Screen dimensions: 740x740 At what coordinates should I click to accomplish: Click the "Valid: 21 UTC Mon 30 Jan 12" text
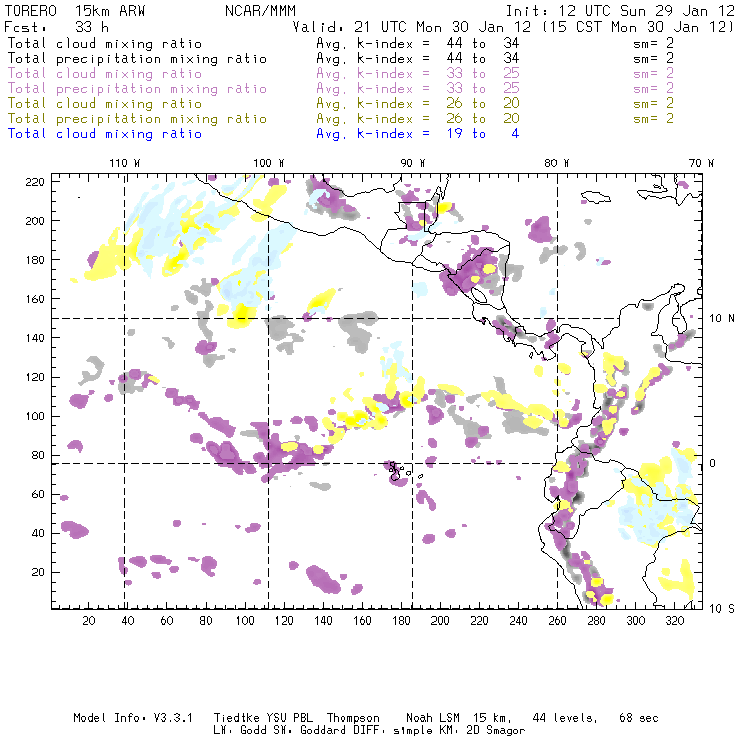click(412, 26)
